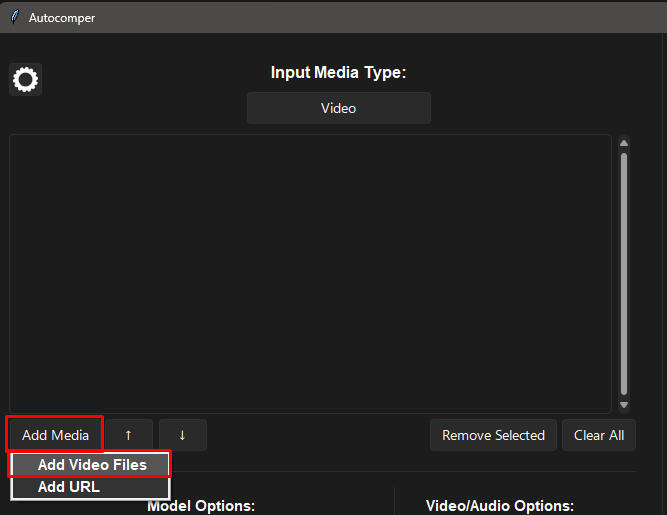Open settings with the gear icon
This screenshot has height=515, width=667.
click(x=25, y=79)
